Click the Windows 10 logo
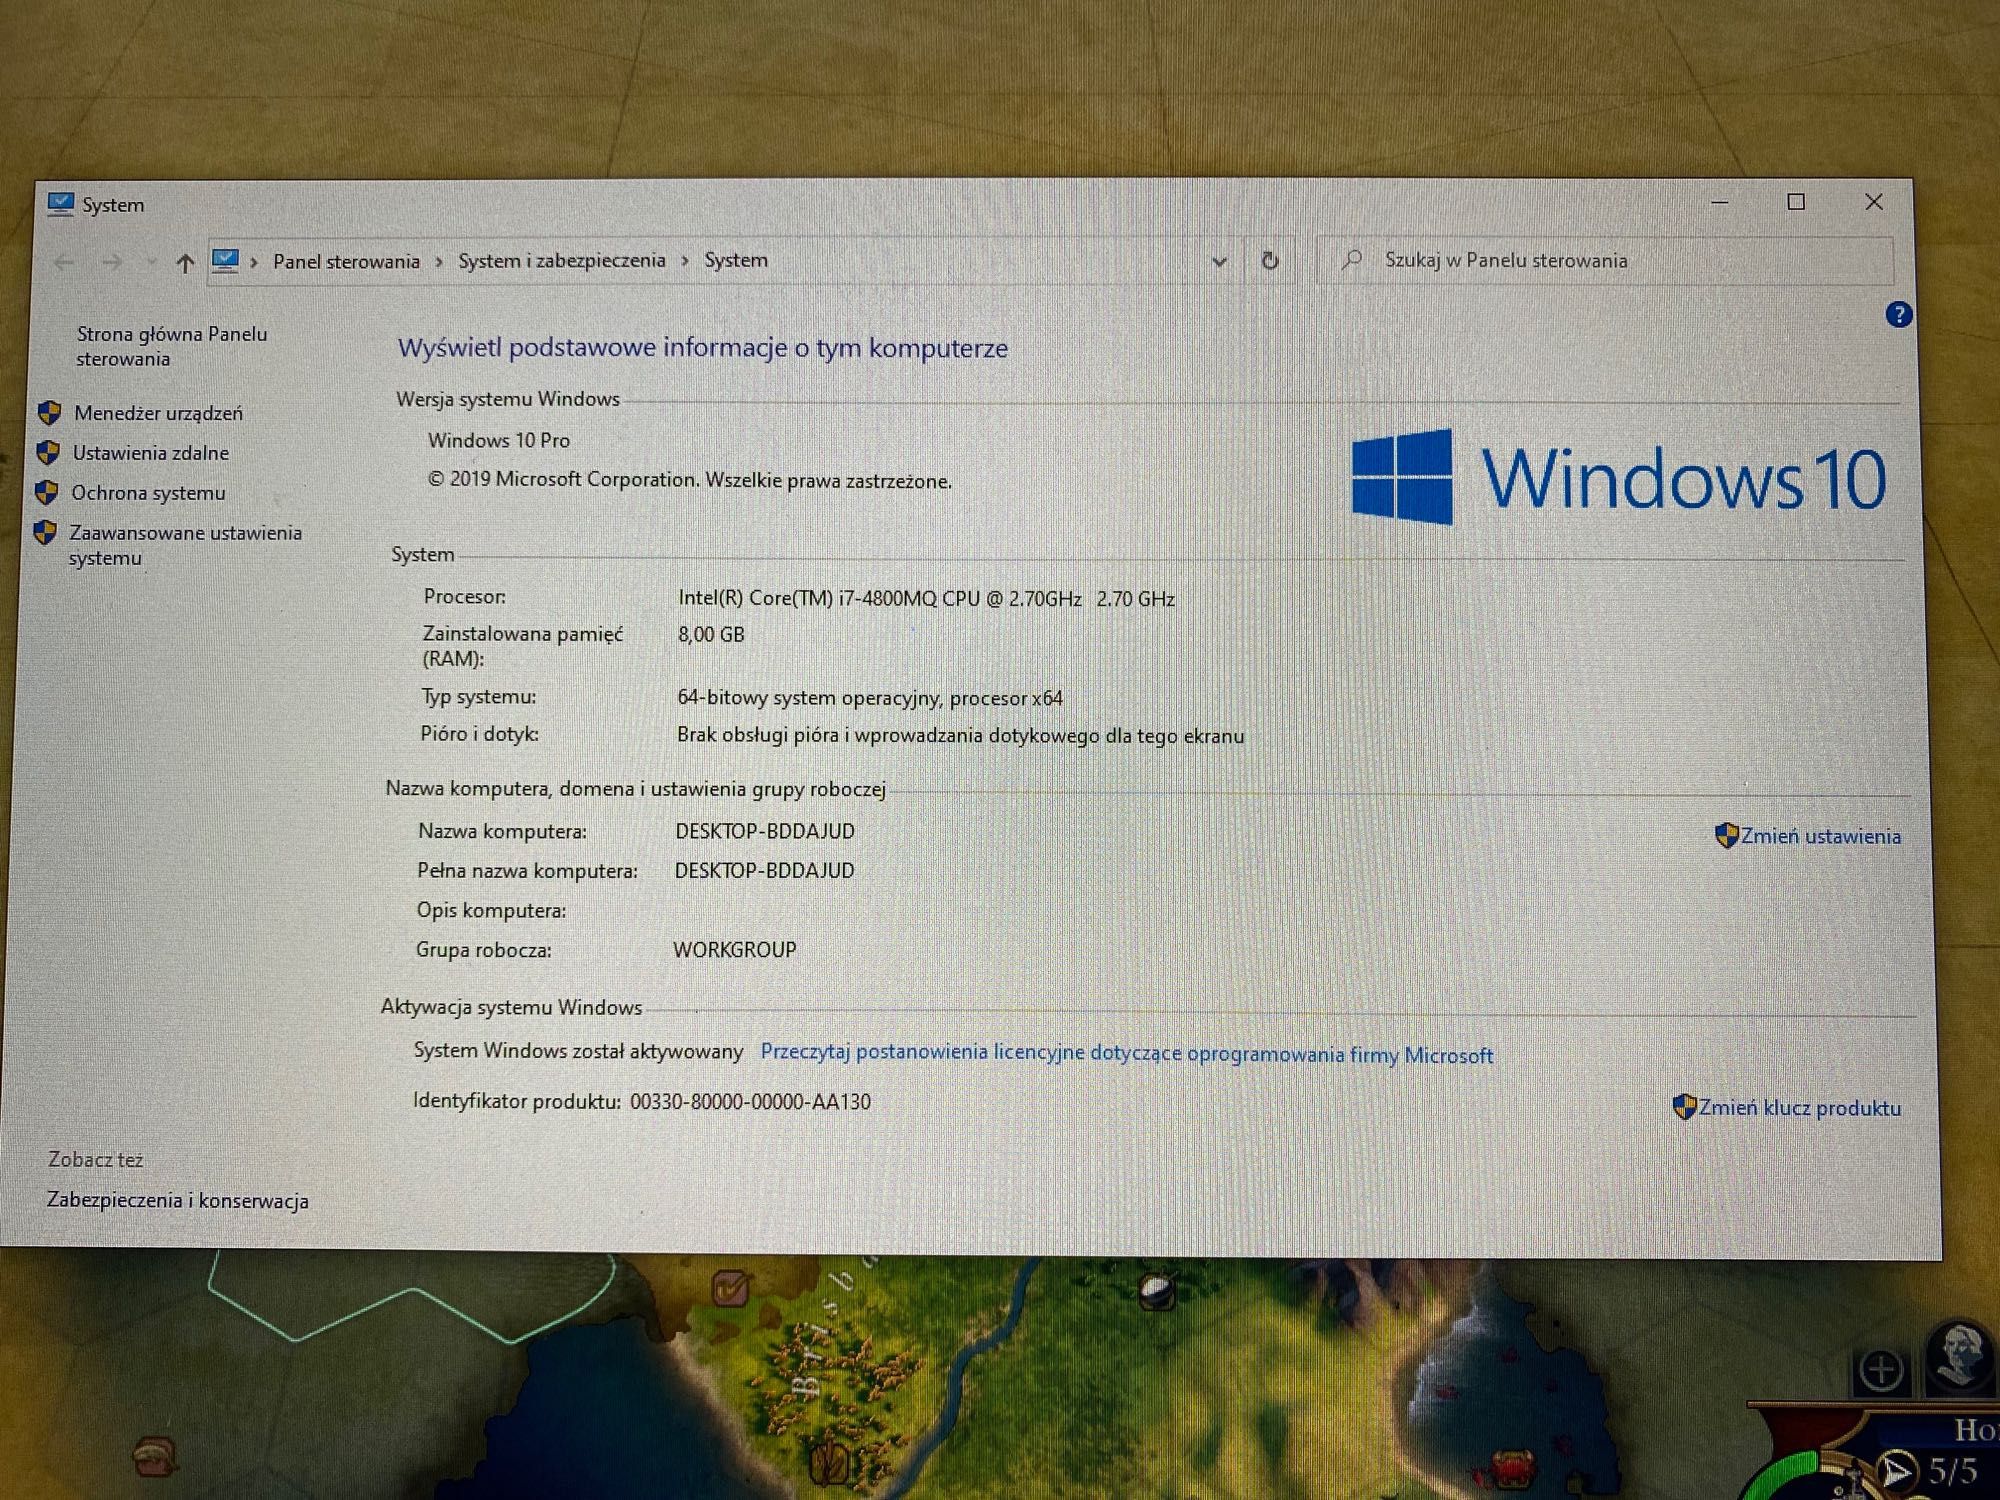Viewport: 2000px width, 1500px height. click(x=1619, y=477)
